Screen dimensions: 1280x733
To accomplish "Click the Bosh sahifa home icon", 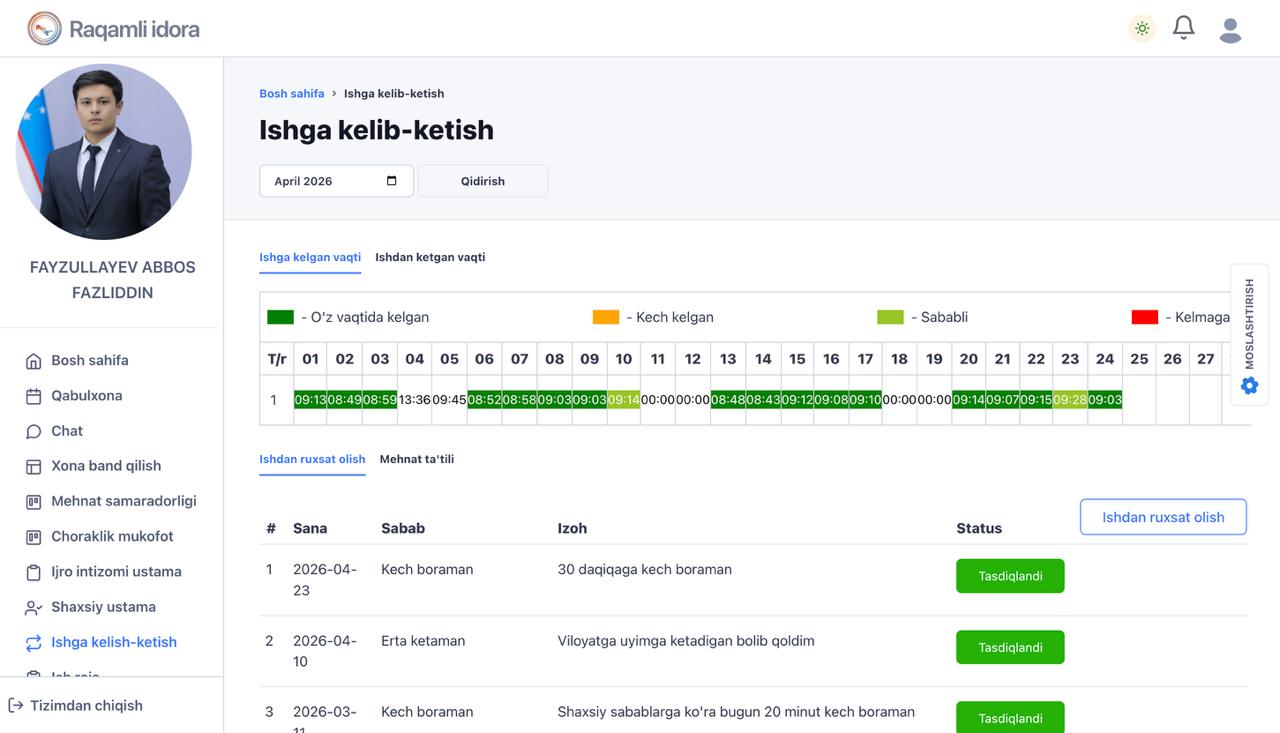I will click(x=33, y=361).
